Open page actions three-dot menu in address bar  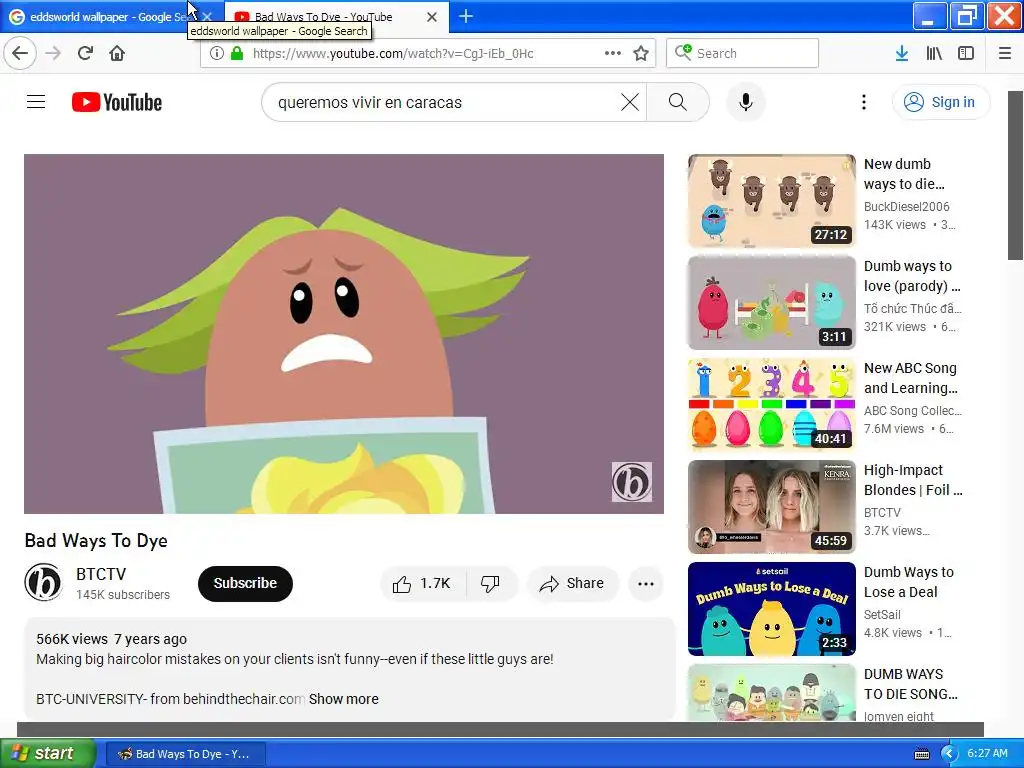click(x=613, y=53)
